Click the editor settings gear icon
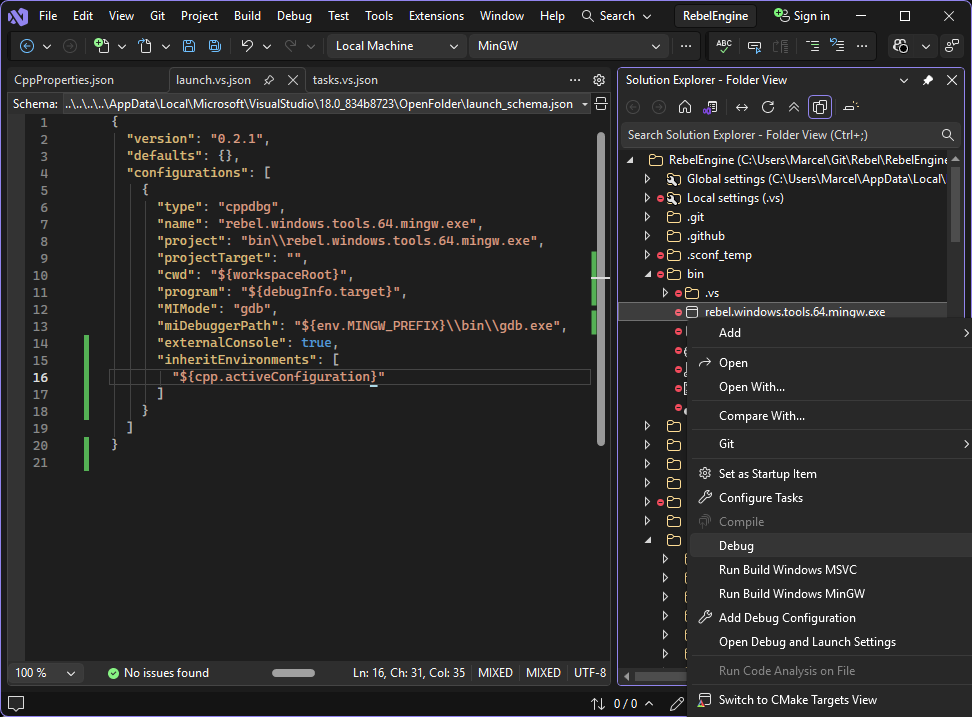 click(x=599, y=80)
